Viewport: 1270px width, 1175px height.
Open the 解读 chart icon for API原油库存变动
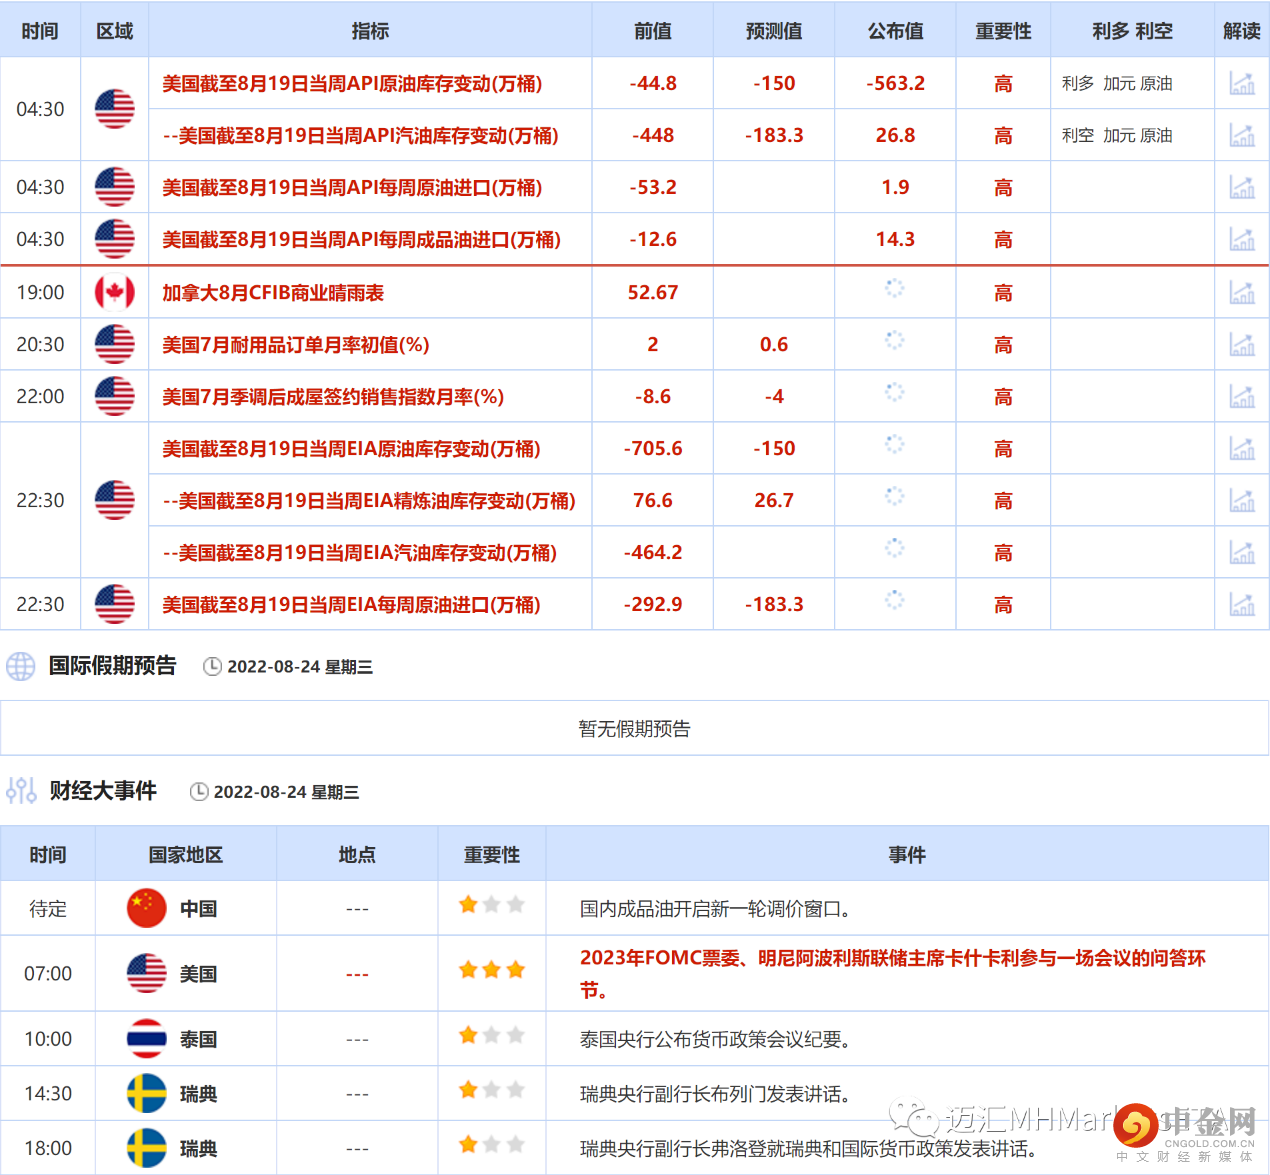[x=1242, y=84]
